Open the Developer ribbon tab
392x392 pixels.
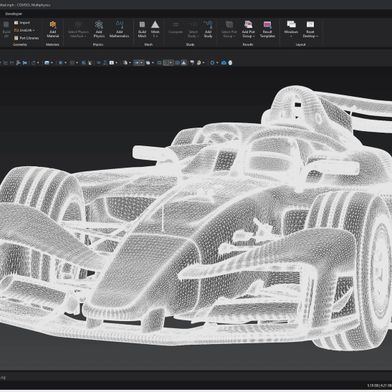click(x=14, y=14)
